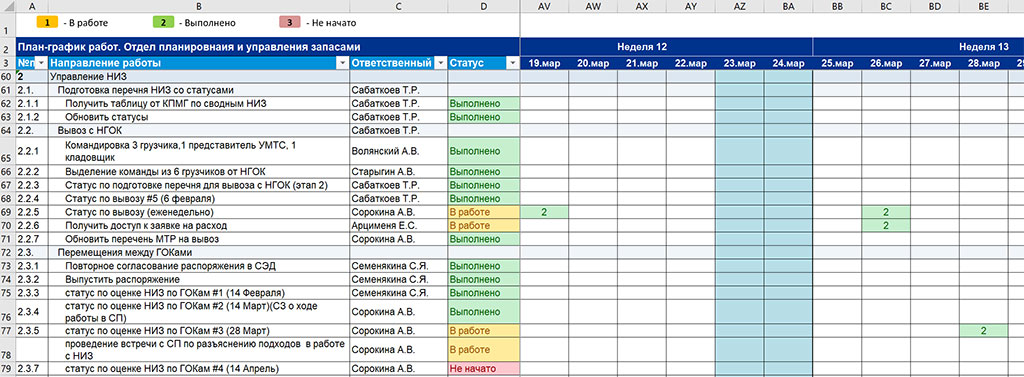Click the red legend swatch numbered 3
This screenshot has width=1024, height=377.
289,22
